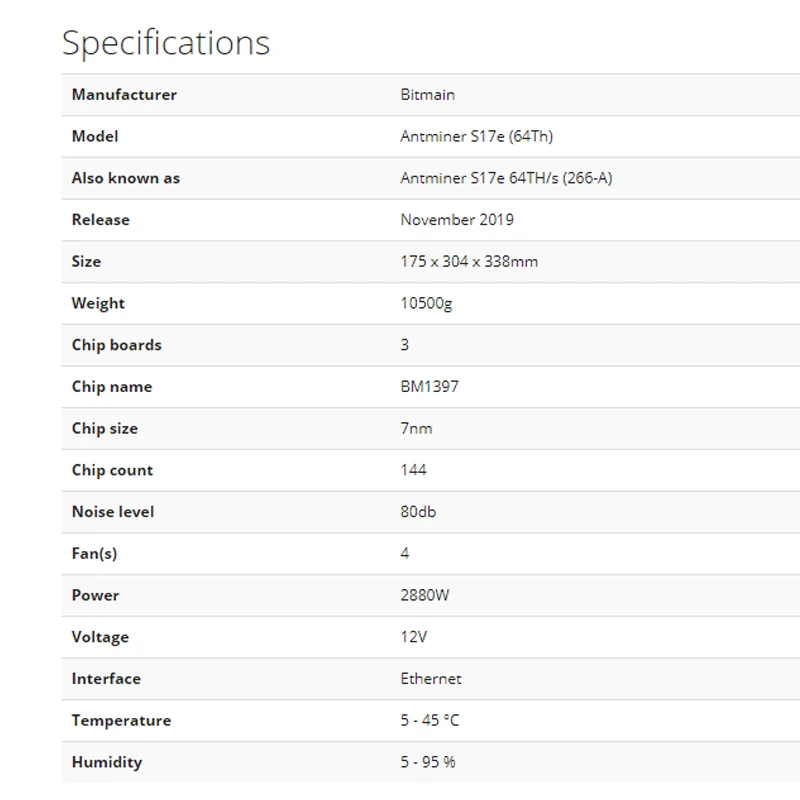Click the BM1397 chip name value
This screenshot has width=800, height=800.
429,387
